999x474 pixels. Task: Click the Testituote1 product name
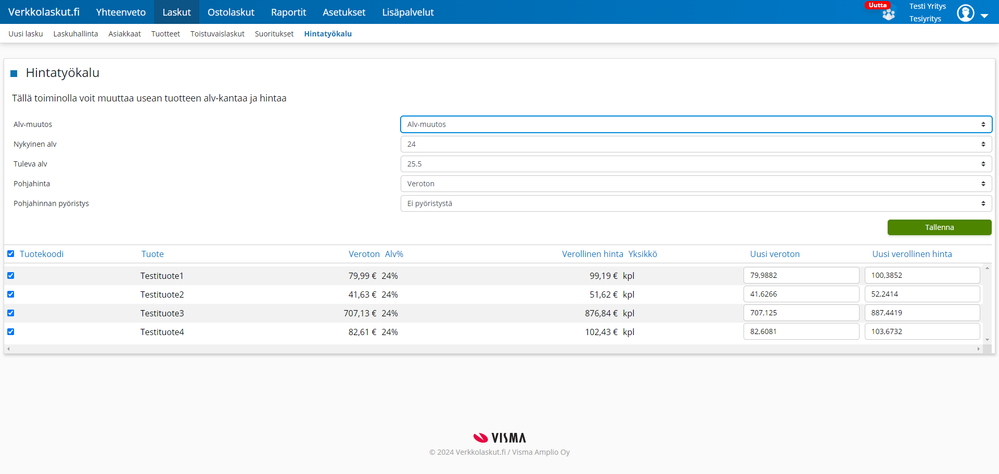tap(162, 276)
